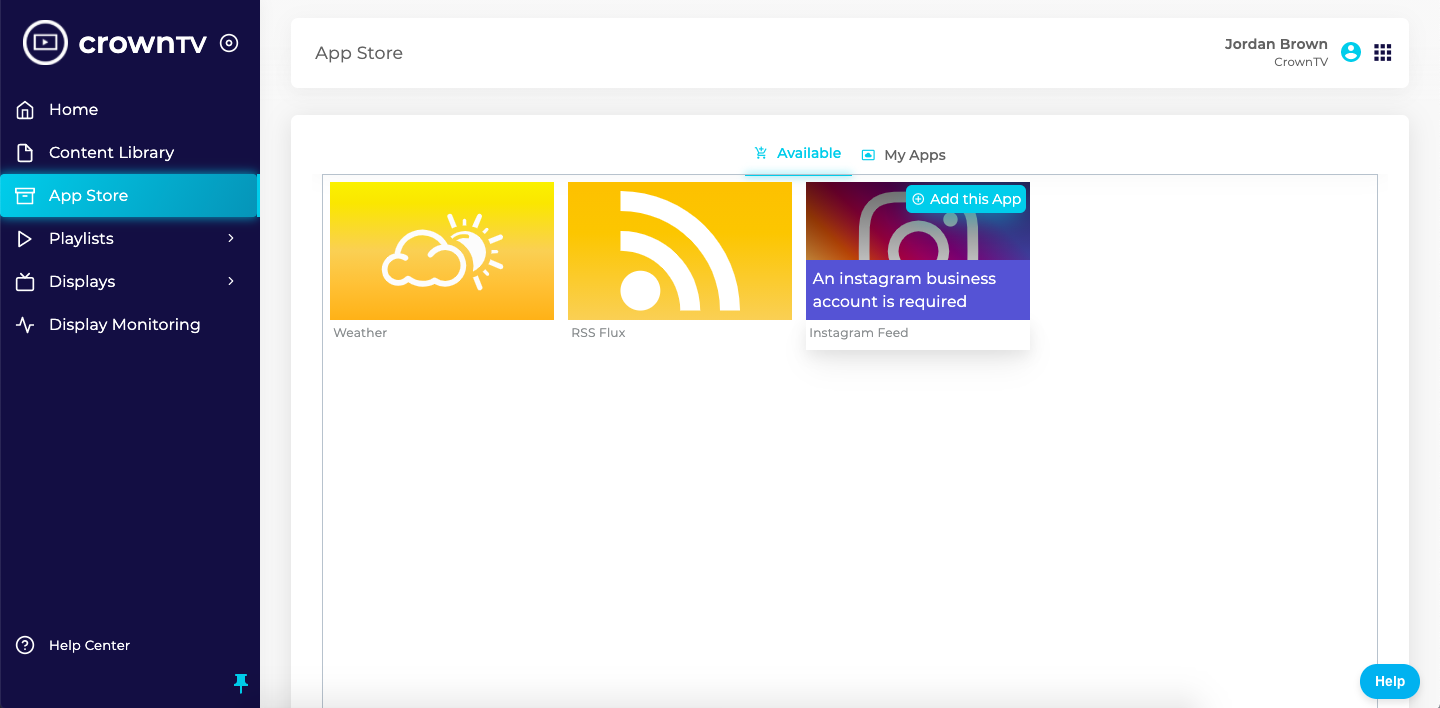Click the Instagram Feed label text
Screen dimensions: 1440x708
[x=859, y=333]
